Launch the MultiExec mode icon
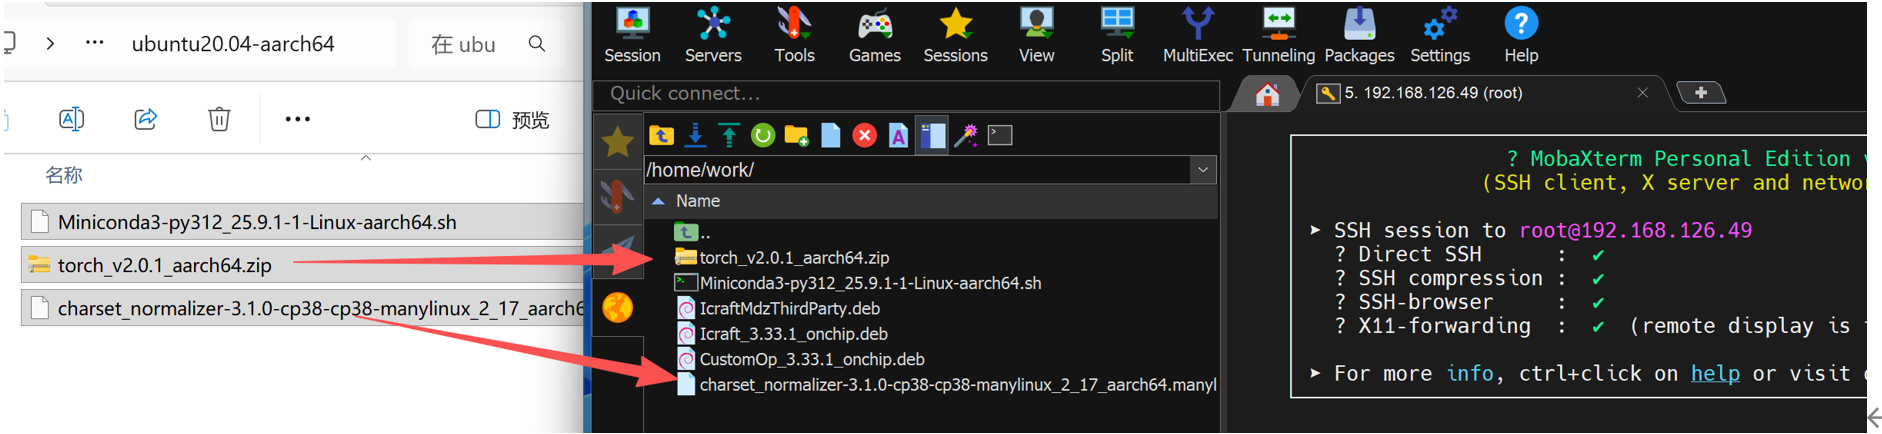Image resolution: width=1882 pixels, height=434 pixels. click(1197, 34)
